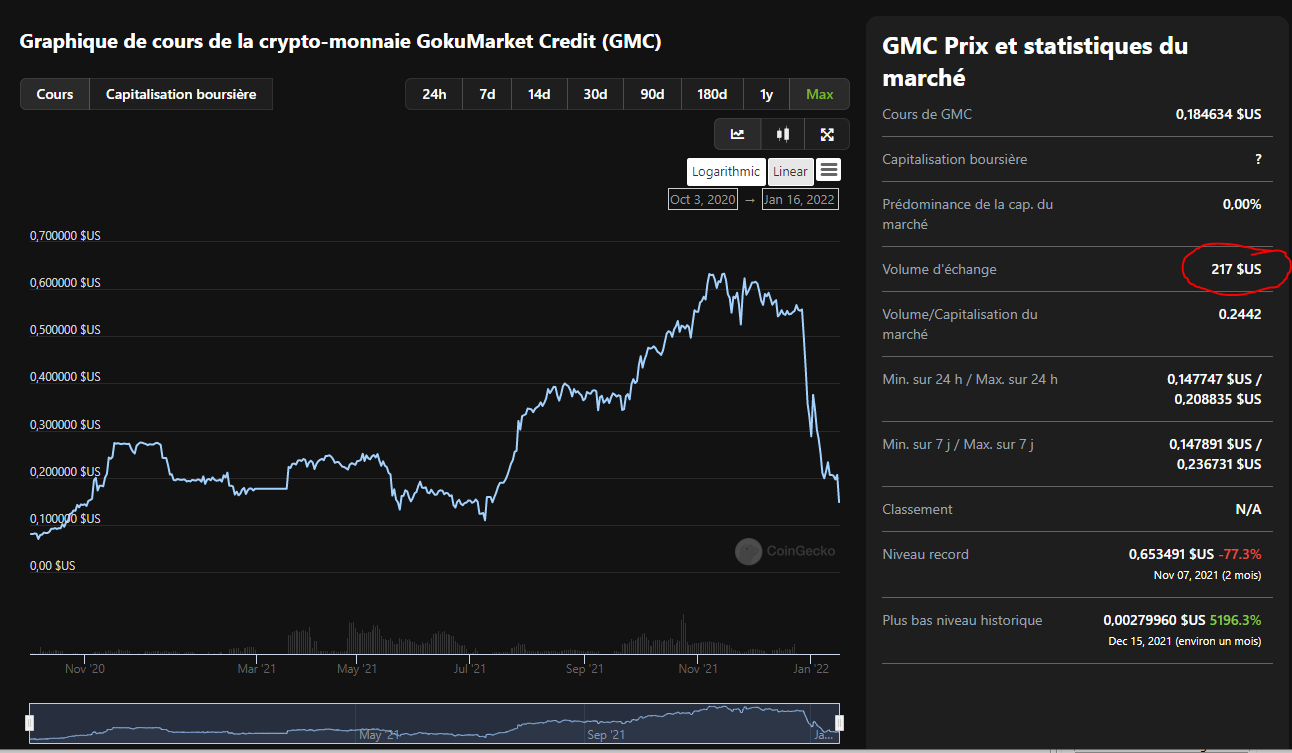Enable Logarithmic scale
Screen dimensions: 1292x753
click(725, 171)
